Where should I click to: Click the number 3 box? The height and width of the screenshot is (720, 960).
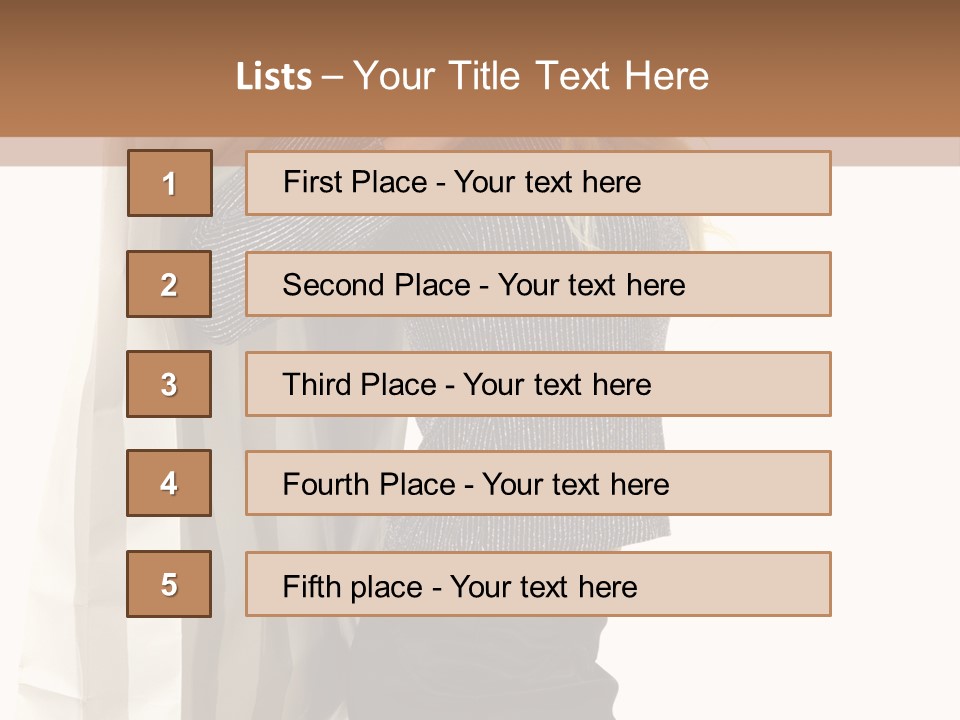(x=170, y=384)
